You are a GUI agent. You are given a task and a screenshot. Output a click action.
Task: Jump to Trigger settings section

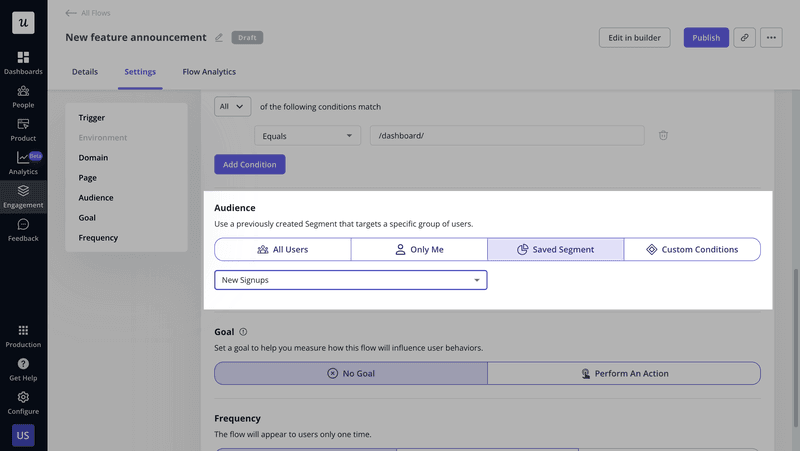click(92, 118)
